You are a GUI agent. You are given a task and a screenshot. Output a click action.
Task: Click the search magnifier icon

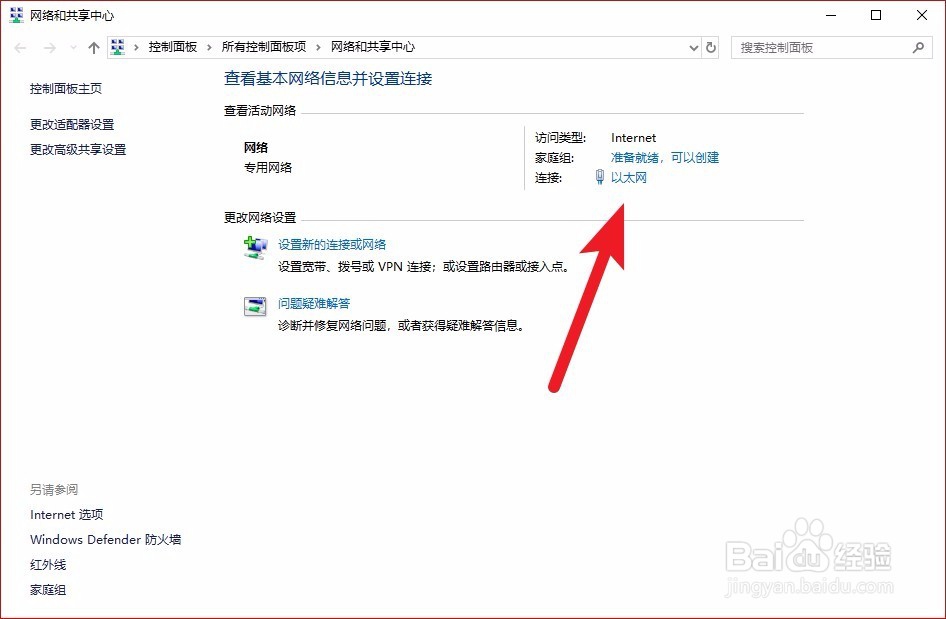tap(919, 47)
